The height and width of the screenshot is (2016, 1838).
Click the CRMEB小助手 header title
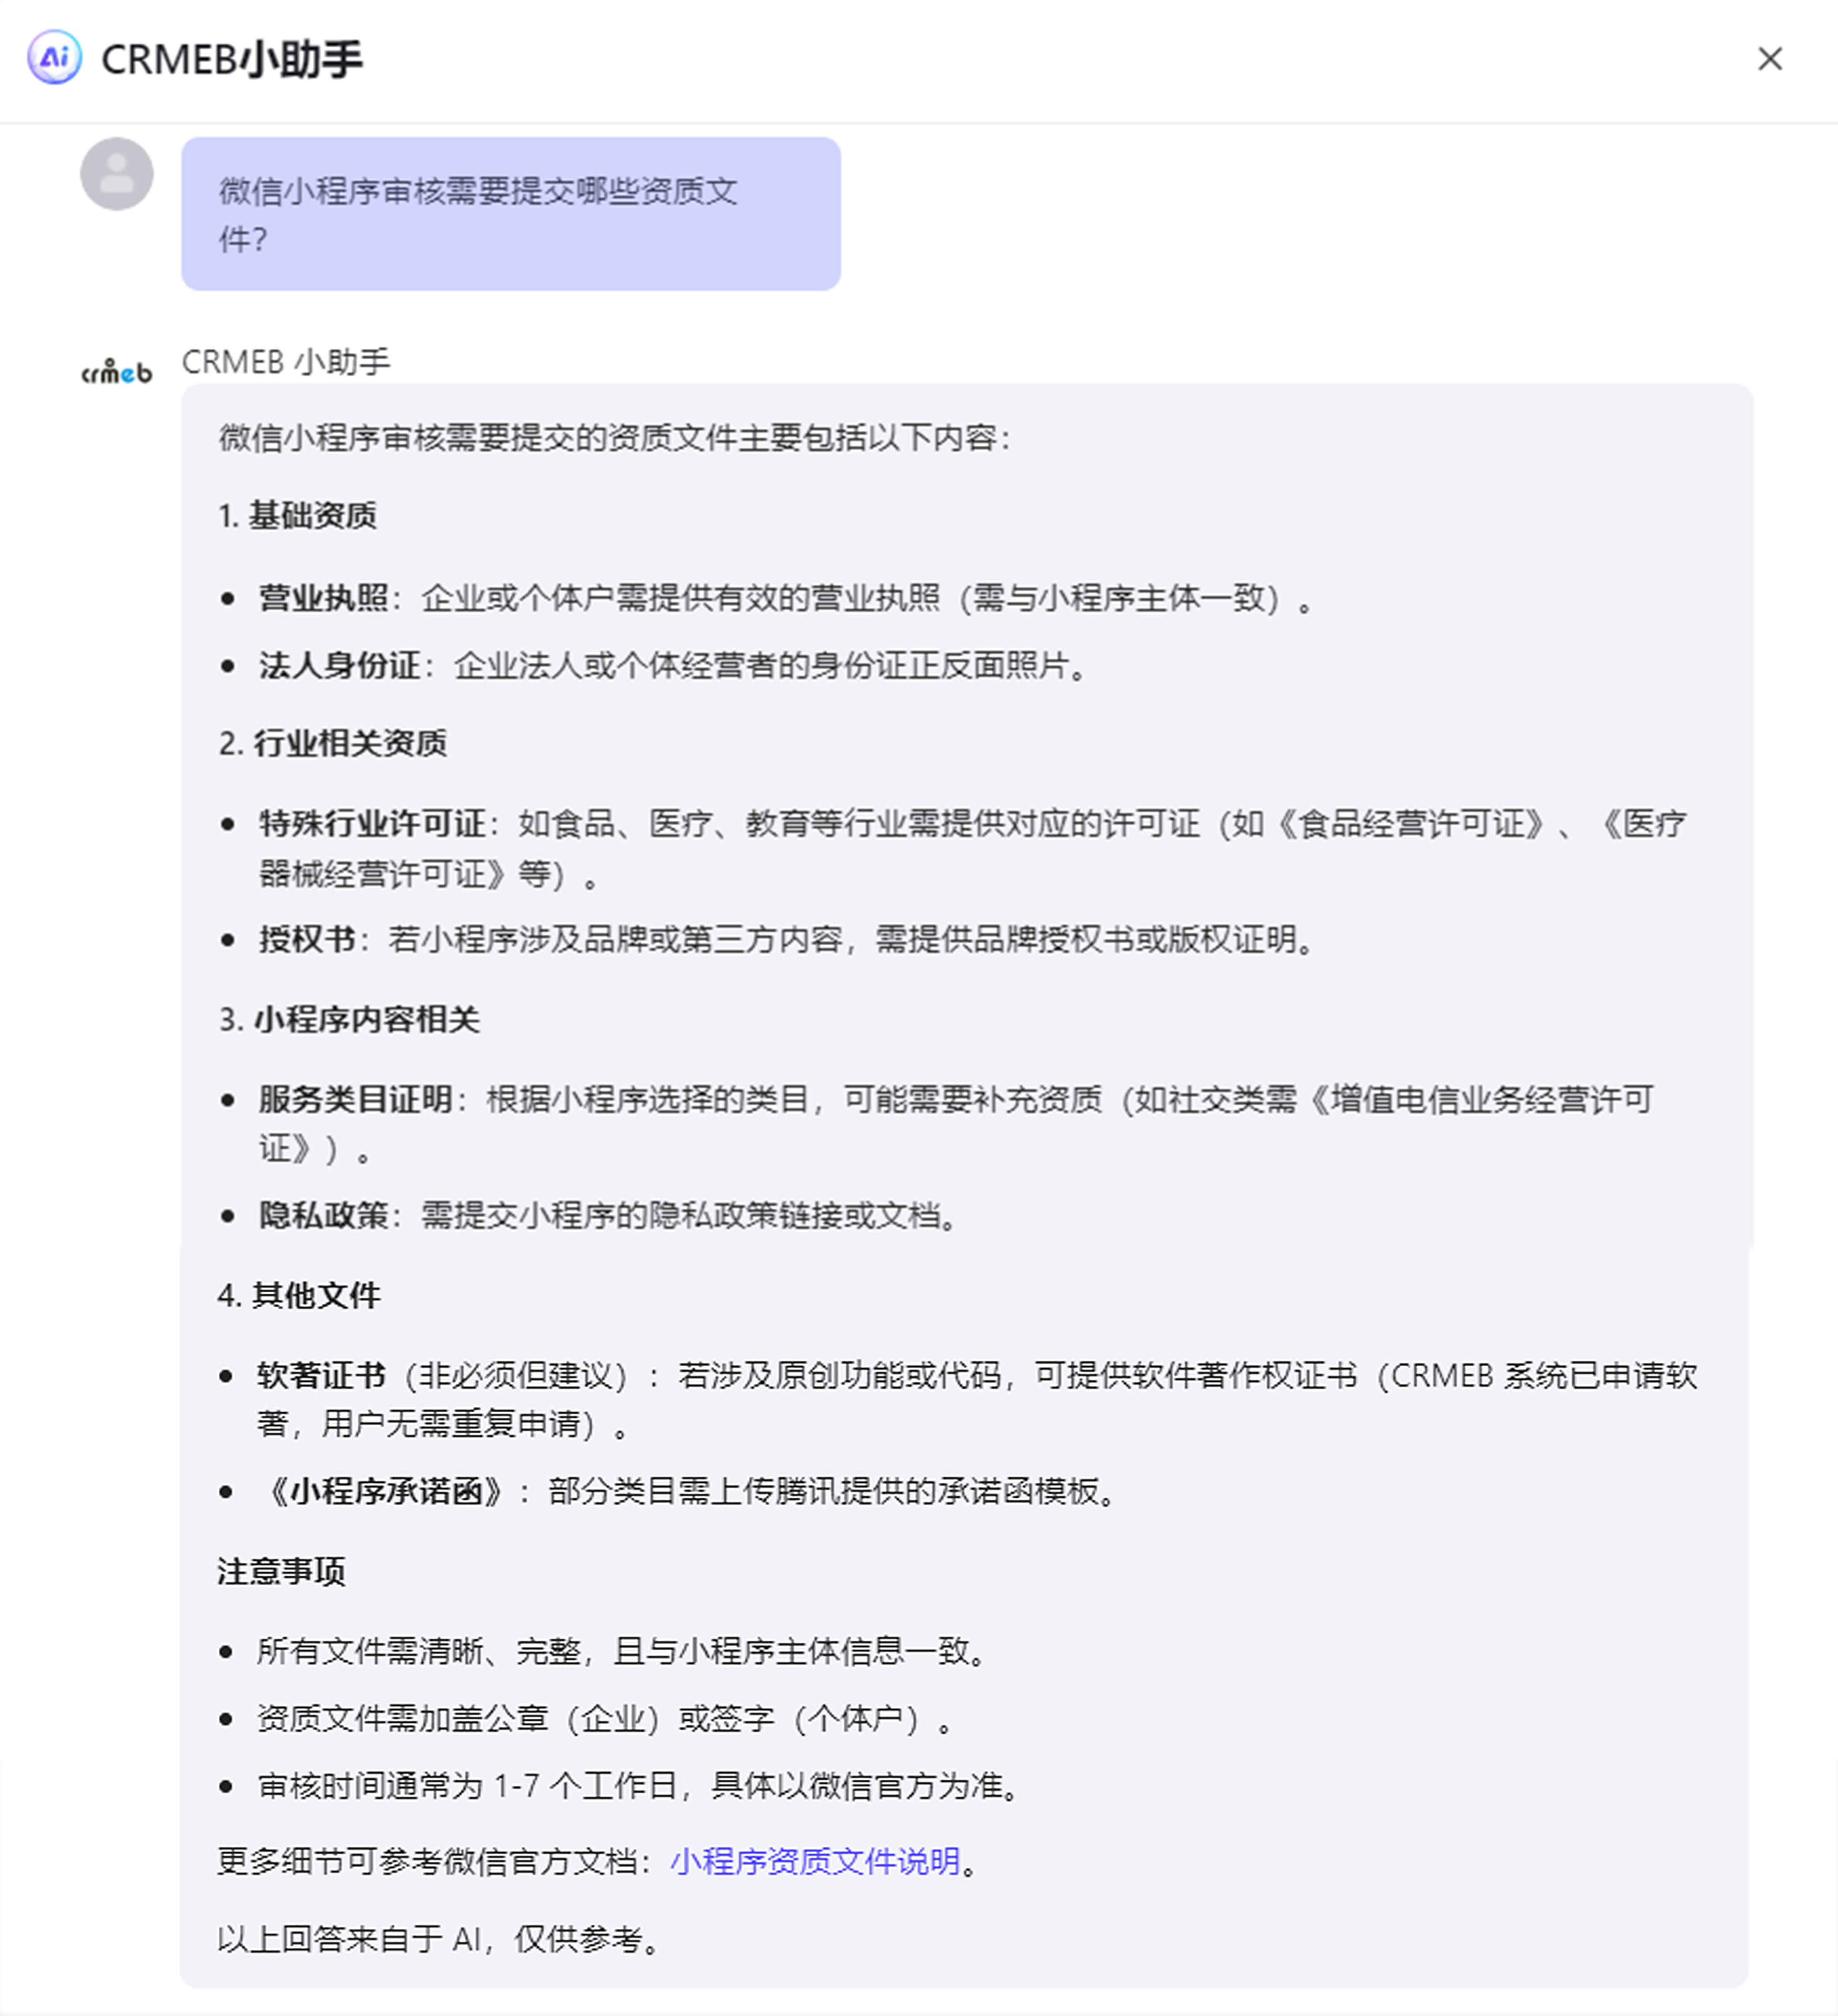tap(232, 59)
